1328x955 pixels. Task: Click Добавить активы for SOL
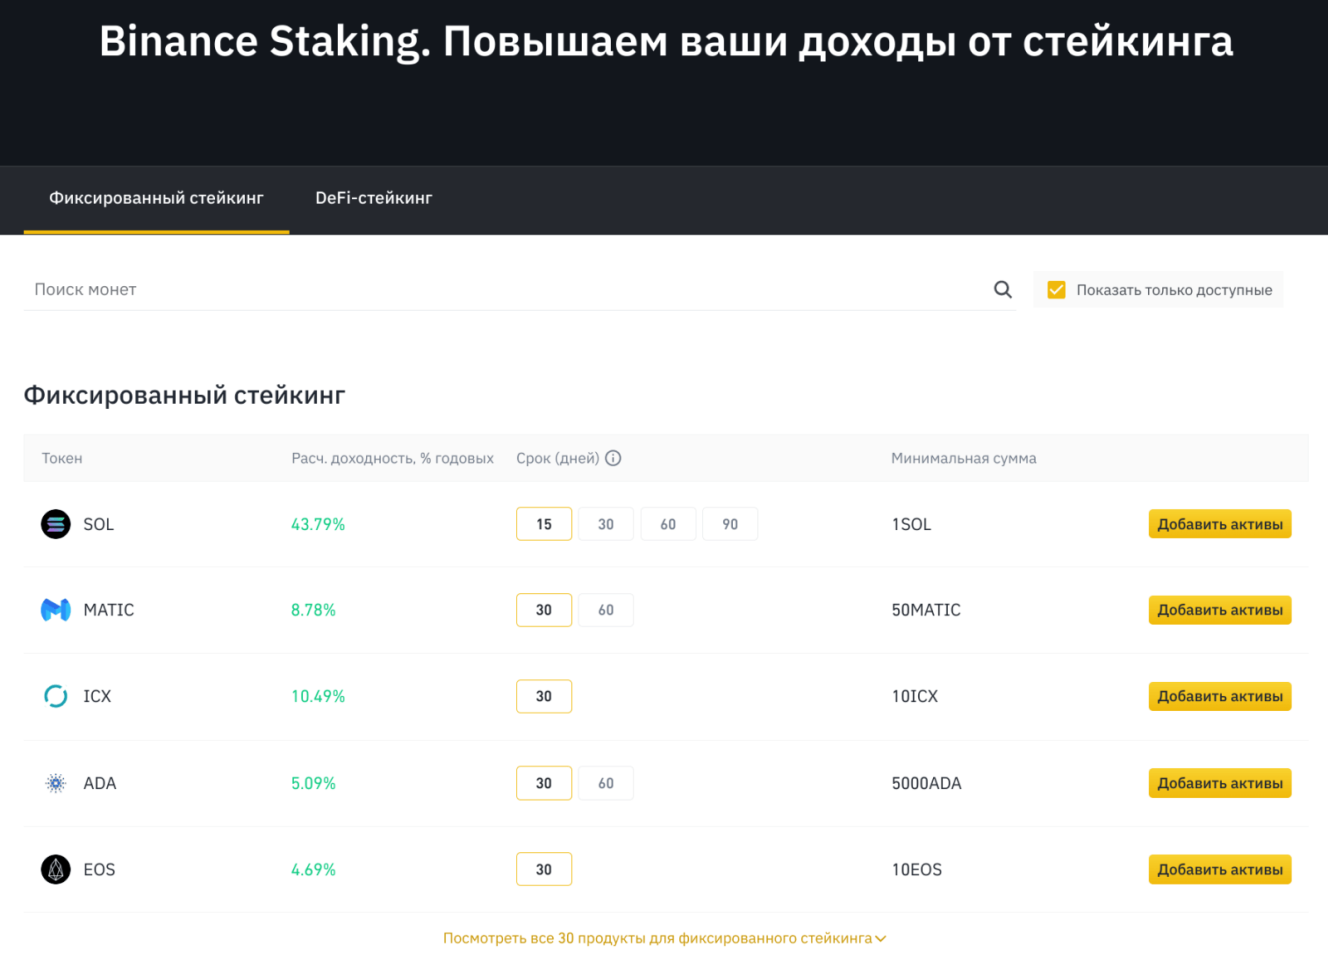tap(1219, 523)
